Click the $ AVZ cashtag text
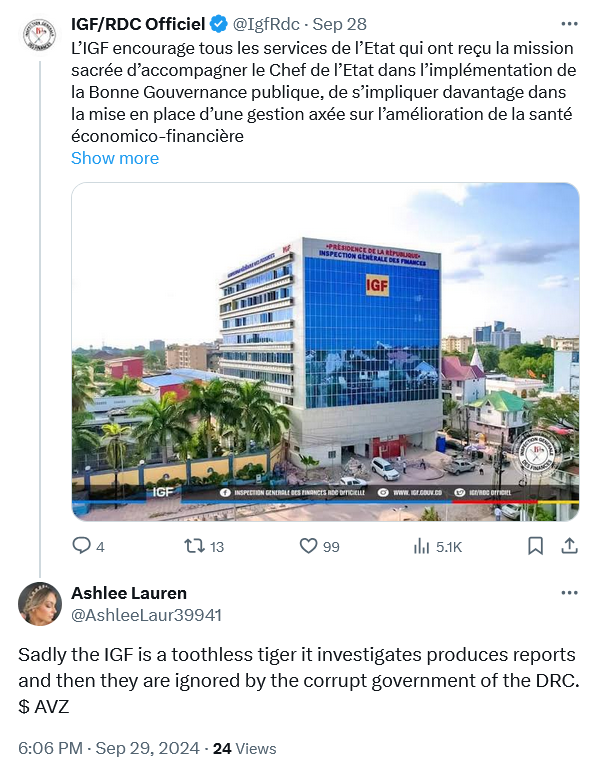598x770 pixels. pos(44,707)
